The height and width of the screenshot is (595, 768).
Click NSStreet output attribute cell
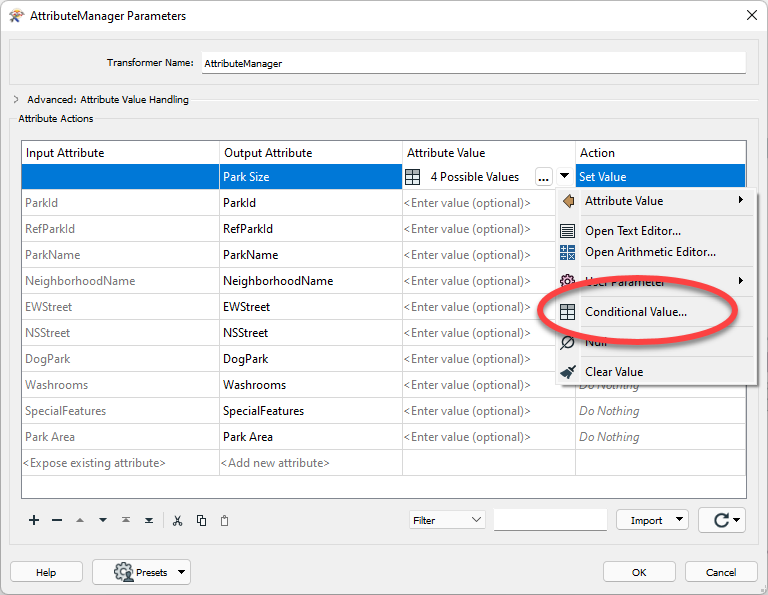click(311, 333)
